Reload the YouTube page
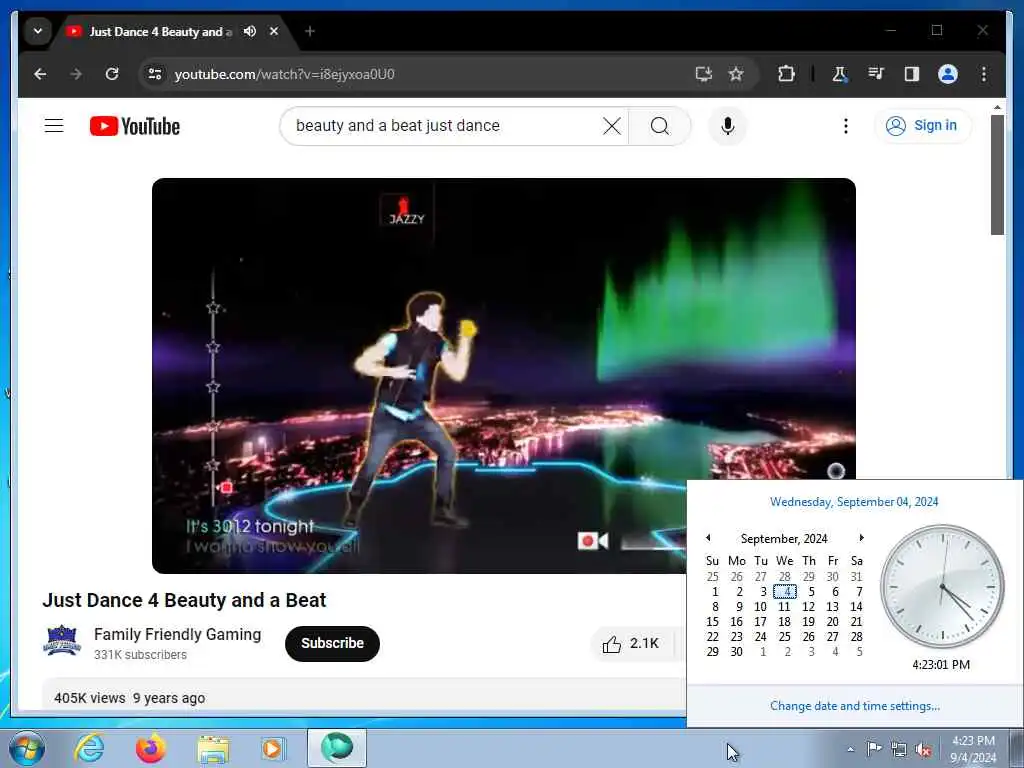This screenshot has height=768, width=1024. point(112,74)
